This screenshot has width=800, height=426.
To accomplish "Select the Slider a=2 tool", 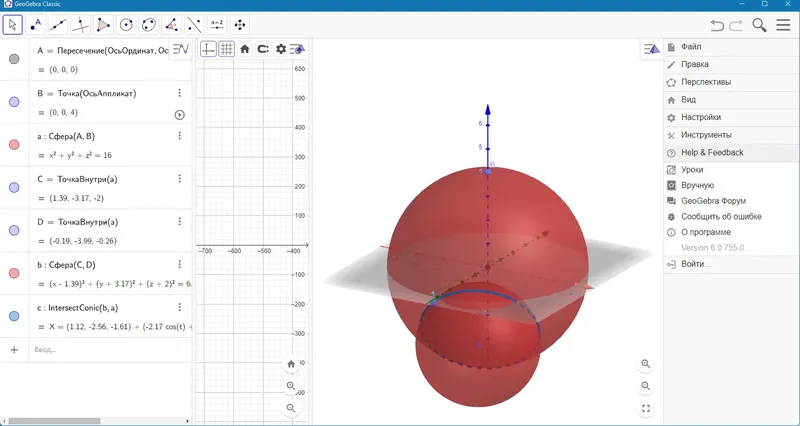I will (x=217, y=24).
